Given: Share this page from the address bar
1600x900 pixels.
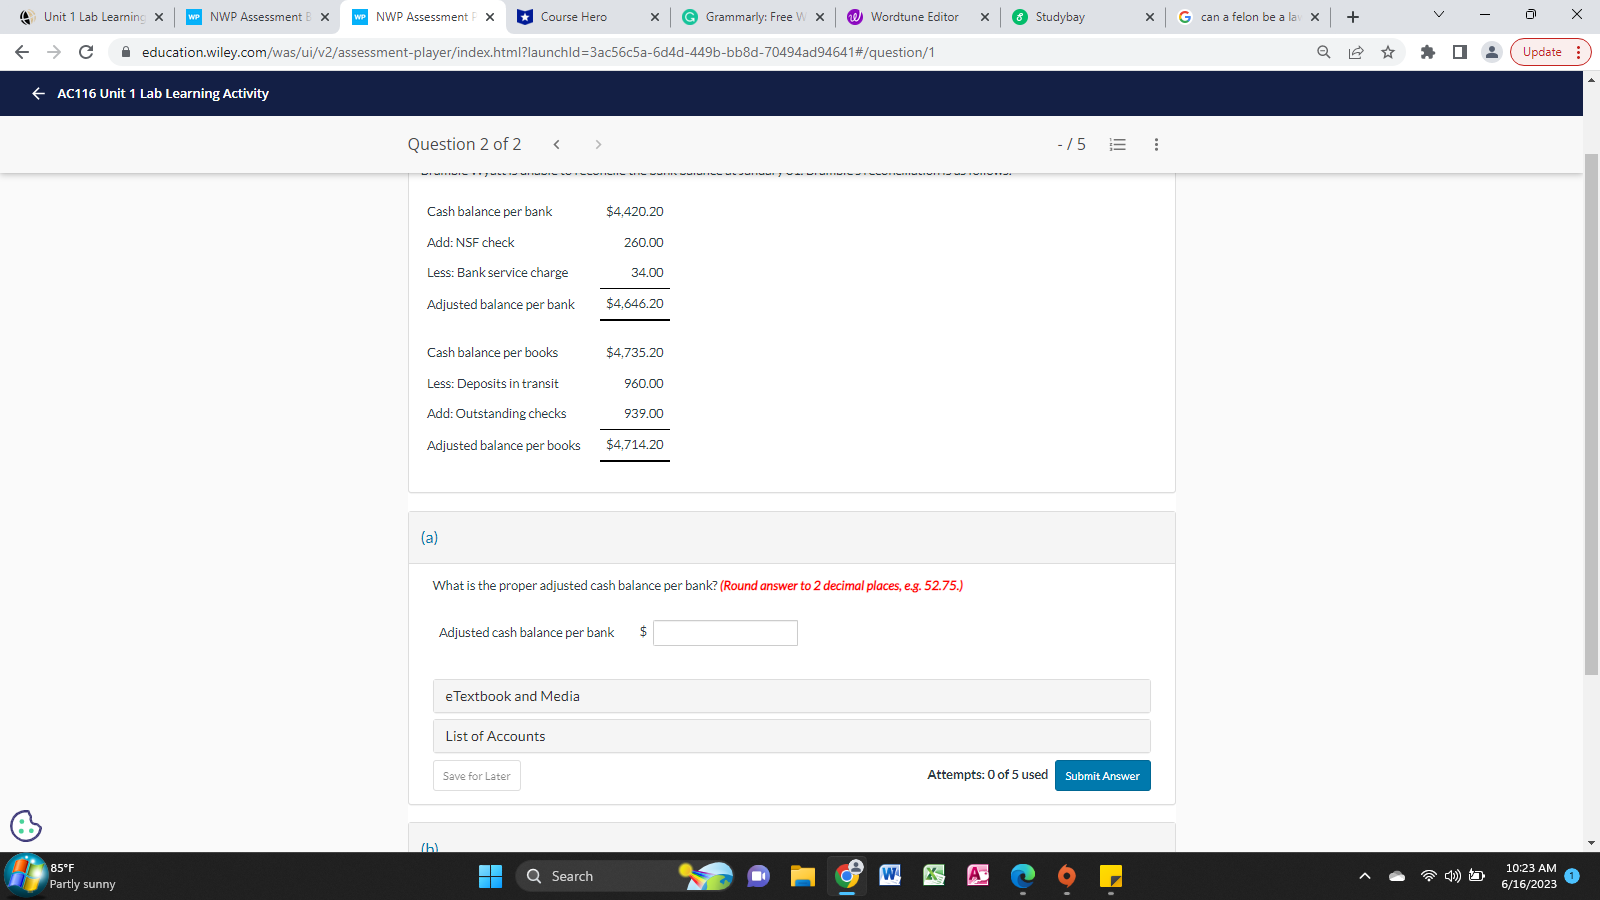Looking at the screenshot, I should click(x=1356, y=52).
